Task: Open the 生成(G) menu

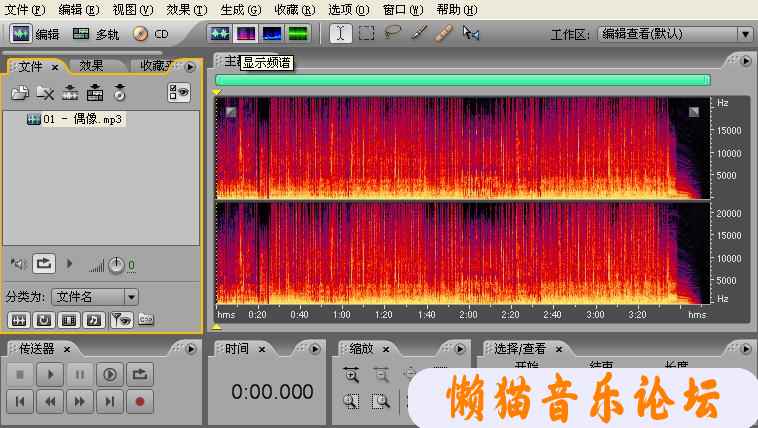Action: pos(240,9)
